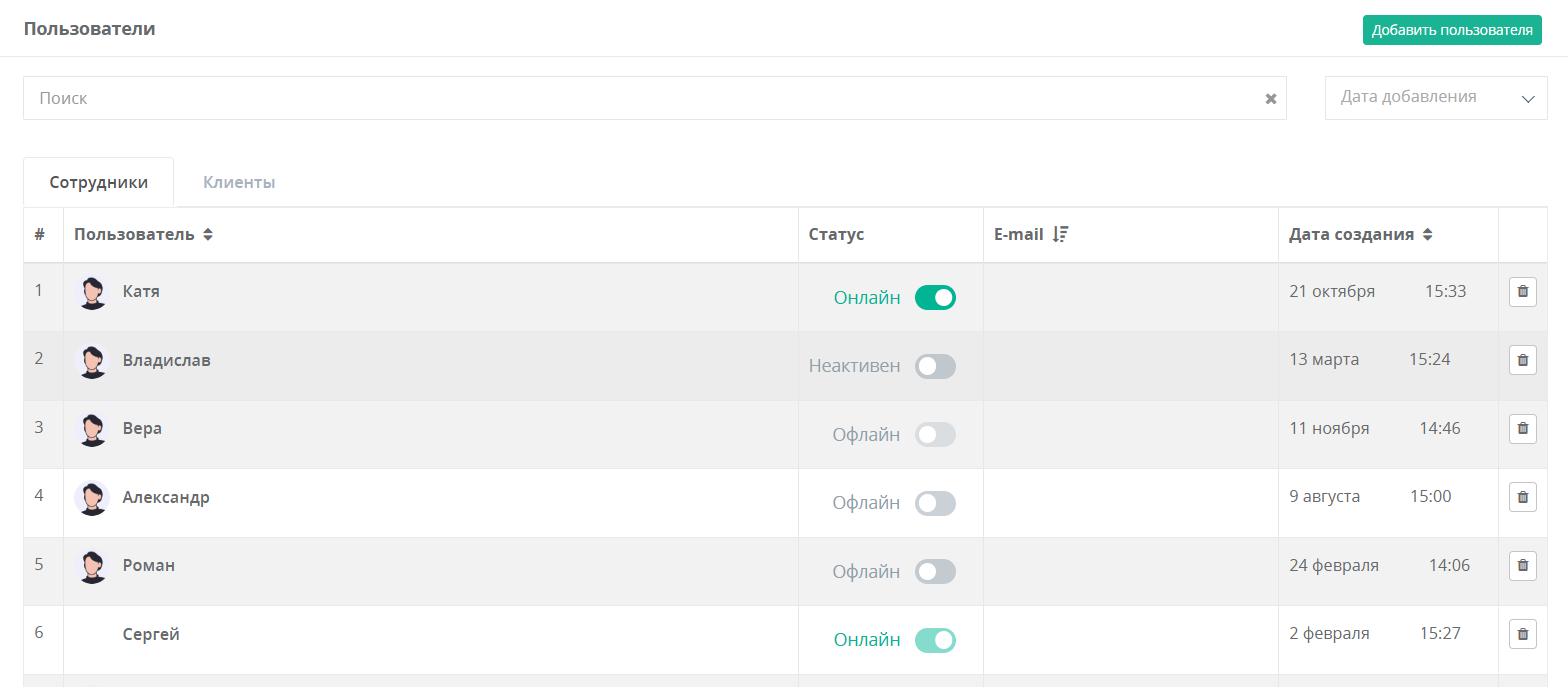Image resolution: width=1568 pixels, height=687 pixels.
Task: Click the Пользователи page heading
Action: coord(89,28)
